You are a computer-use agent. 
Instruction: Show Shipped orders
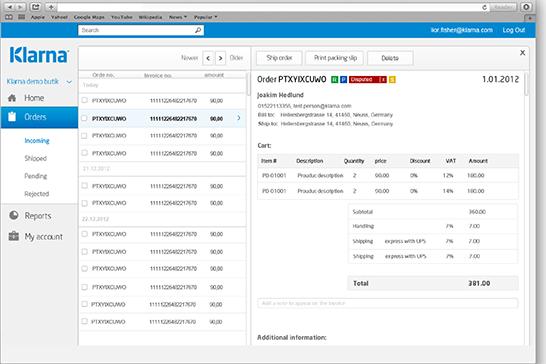(x=36, y=158)
